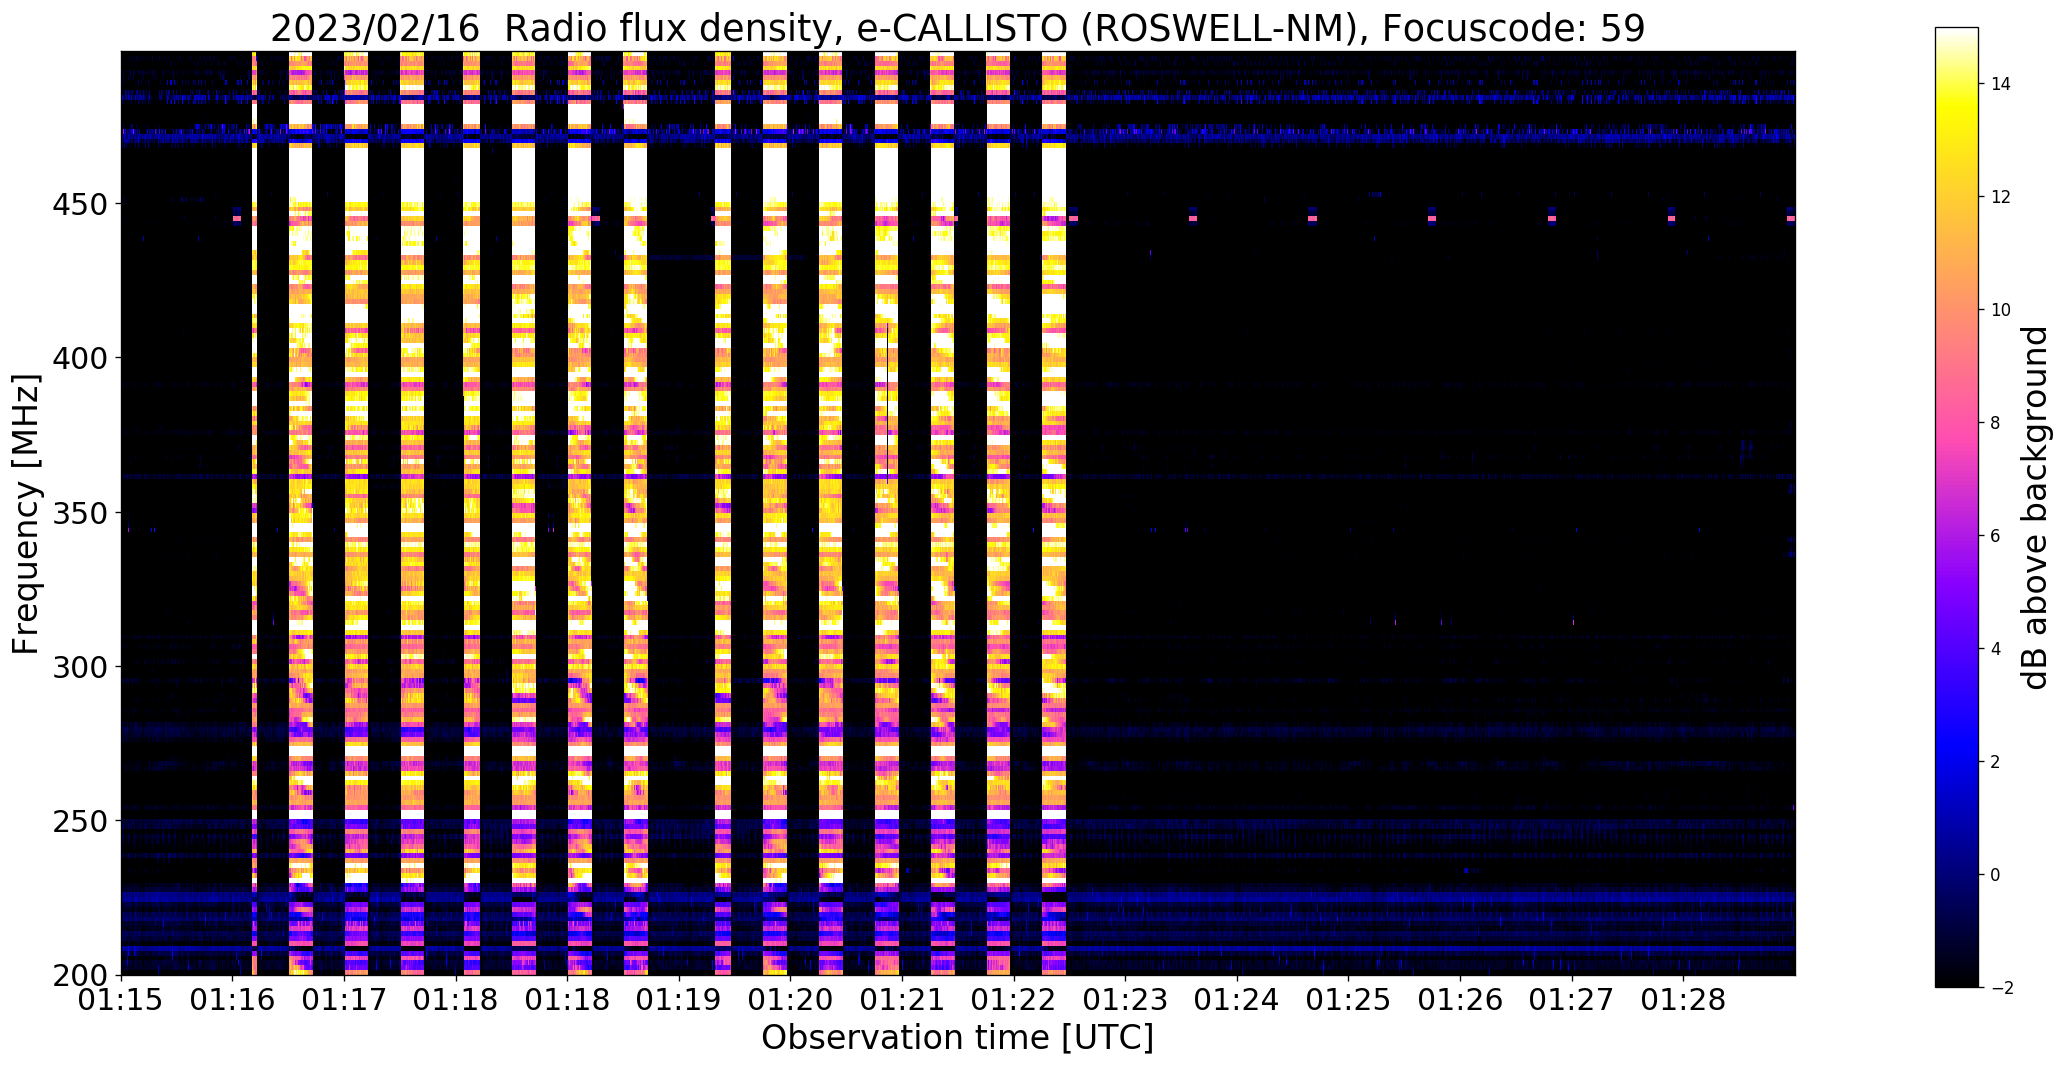
Task: Click the 200 frequency tick label
Action: tap(80, 976)
